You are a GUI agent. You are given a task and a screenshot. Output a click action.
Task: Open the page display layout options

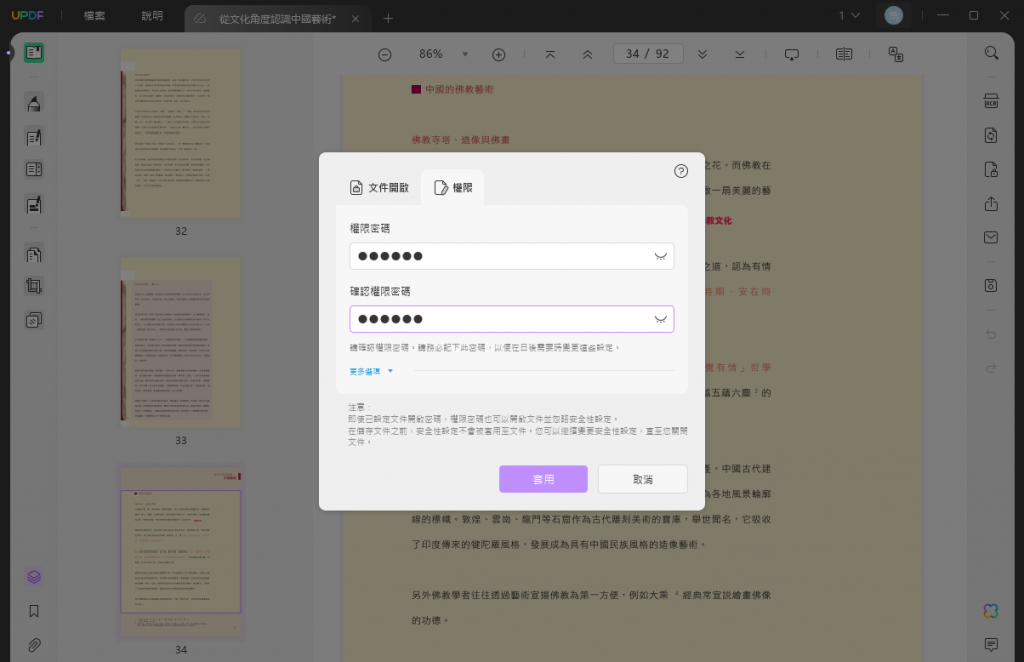coord(844,54)
